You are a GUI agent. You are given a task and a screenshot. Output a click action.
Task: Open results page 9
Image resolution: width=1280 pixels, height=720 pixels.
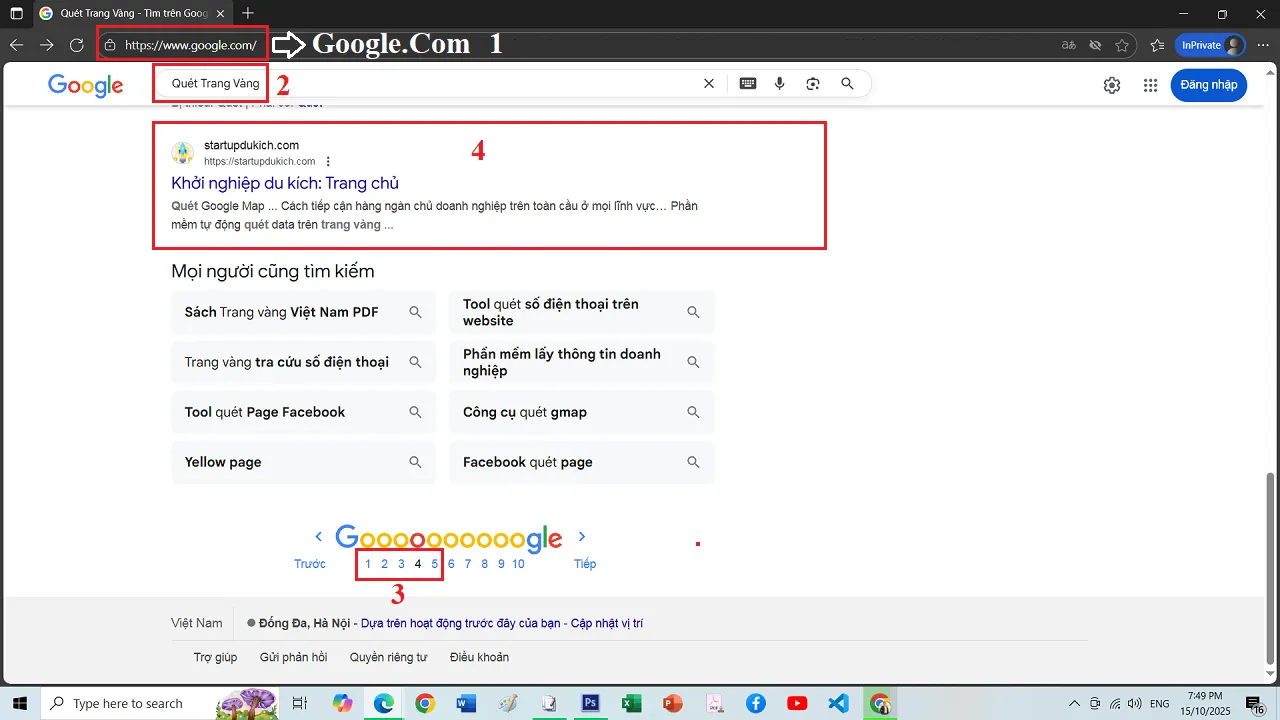pyautogui.click(x=501, y=564)
